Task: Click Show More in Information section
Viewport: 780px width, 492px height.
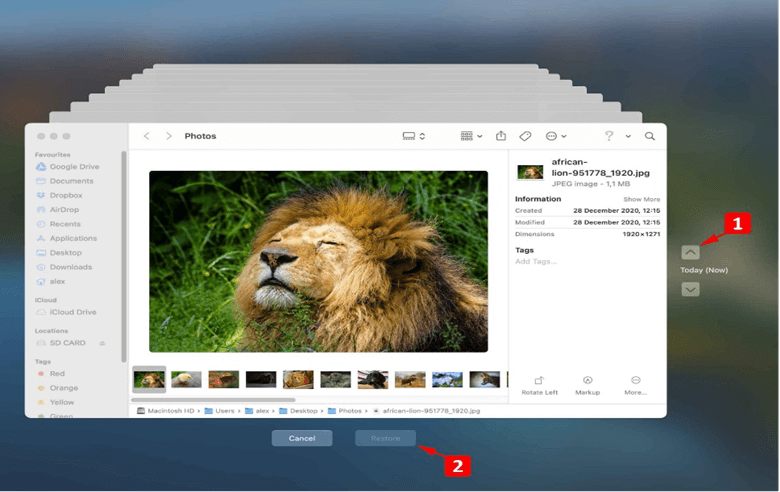Action: pos(642,199)
